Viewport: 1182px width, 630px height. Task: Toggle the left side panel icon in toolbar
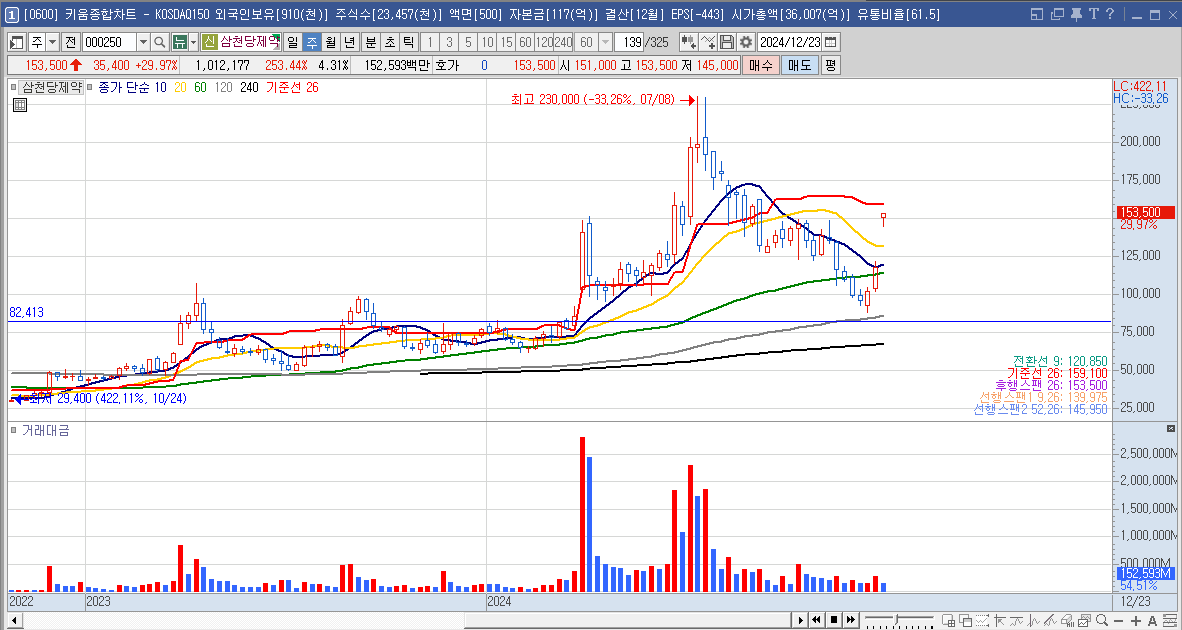click(17, 42)
